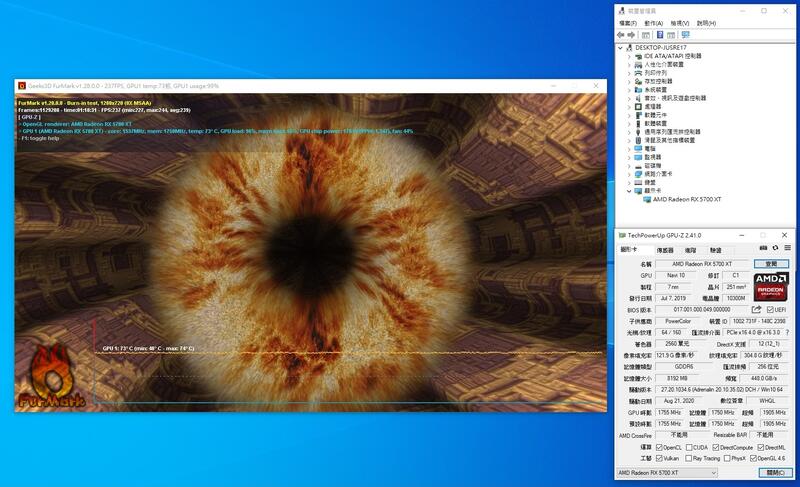The width and height of the screenshot is (800, 487).
Task: Click the AMD Radeon logo in GPU-Z
Action: [x=771, y=287]
